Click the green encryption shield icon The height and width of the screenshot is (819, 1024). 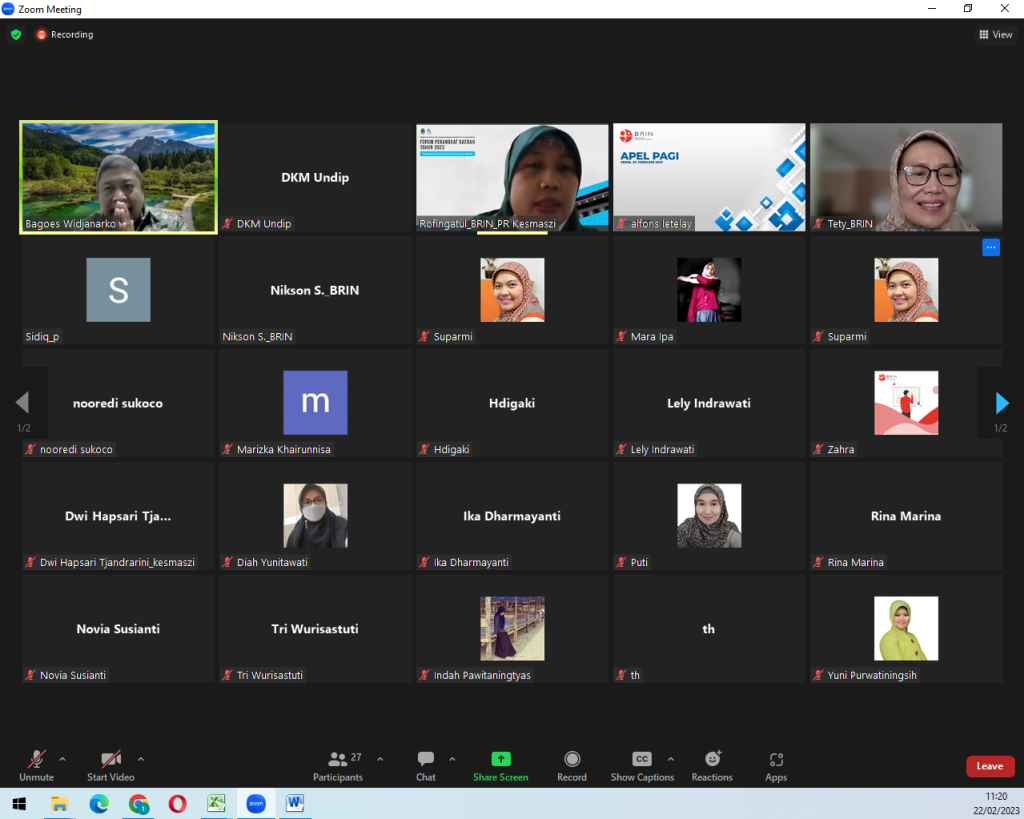16,34
